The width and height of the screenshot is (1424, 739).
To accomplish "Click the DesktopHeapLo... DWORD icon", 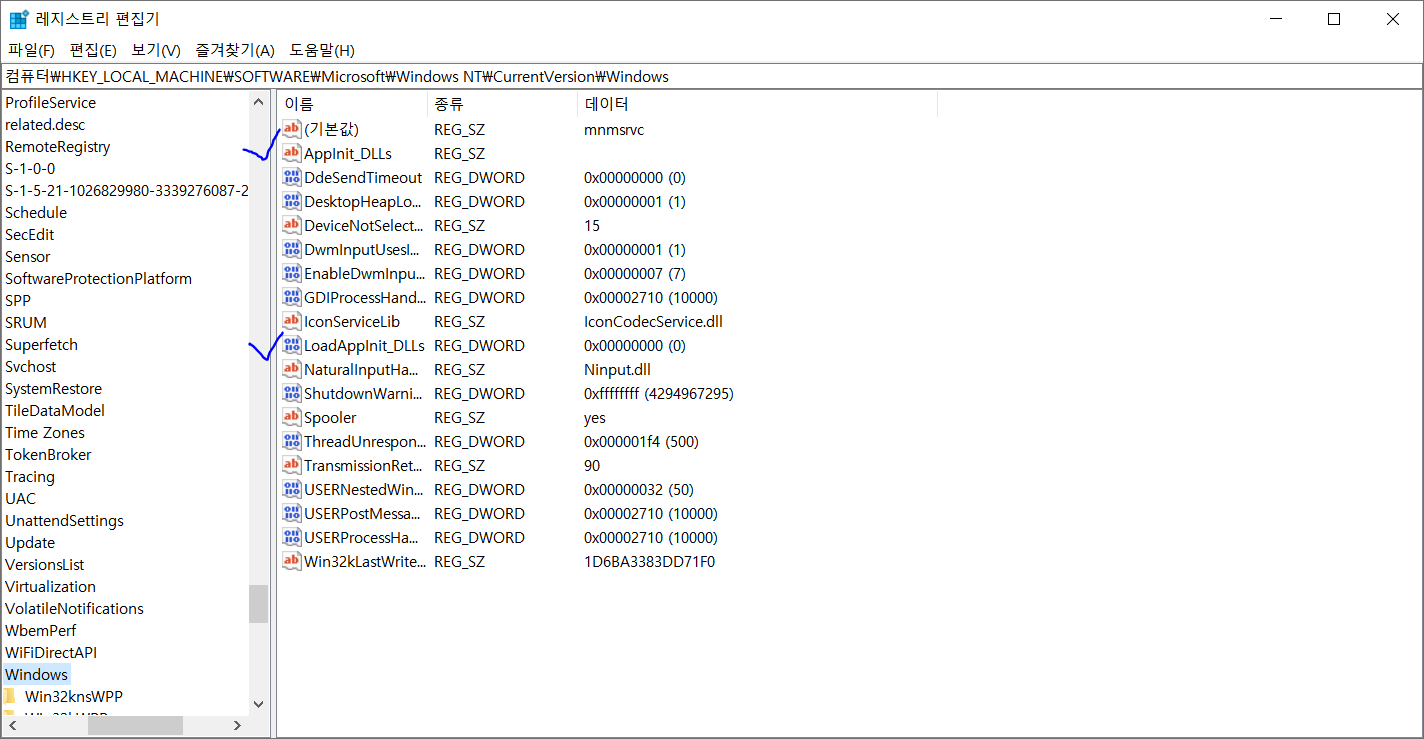I will tap(291, 201).
